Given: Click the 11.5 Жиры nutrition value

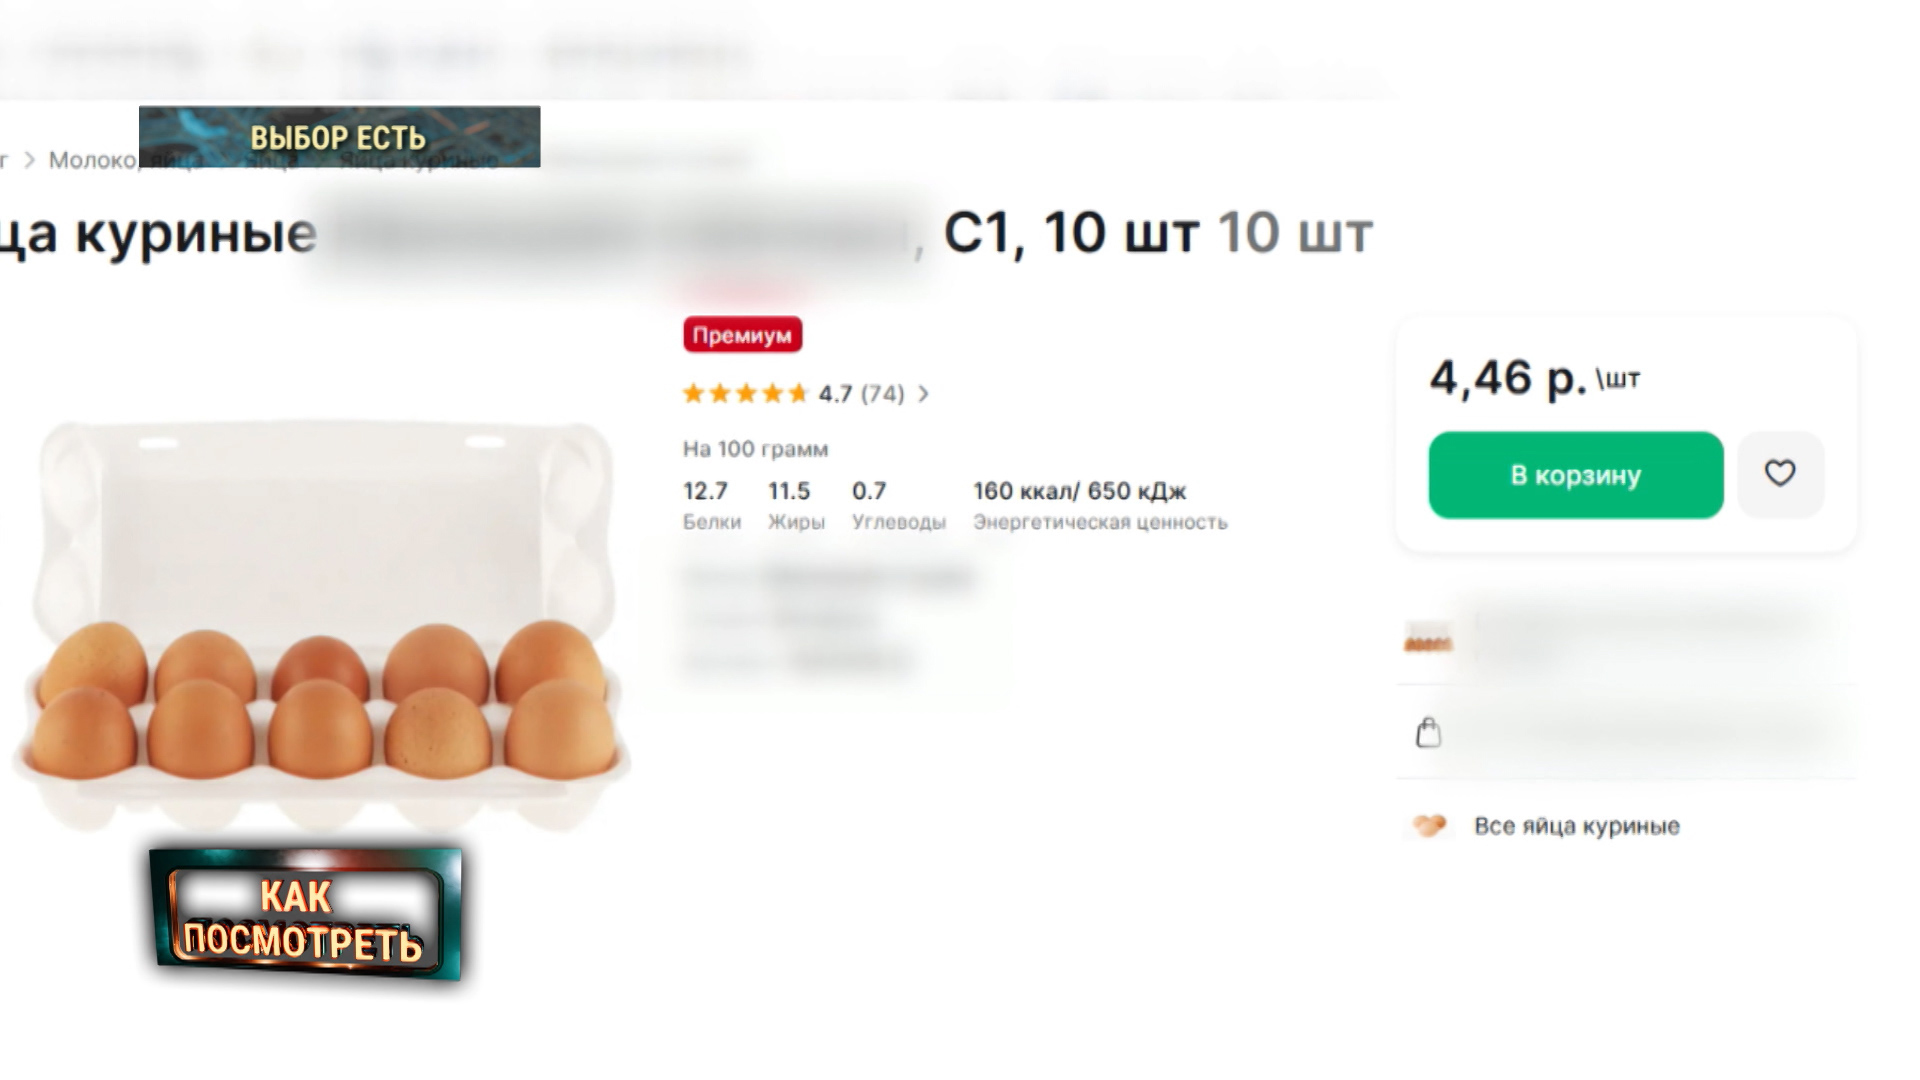Looking at the screenshot, I should click(796, 505).
